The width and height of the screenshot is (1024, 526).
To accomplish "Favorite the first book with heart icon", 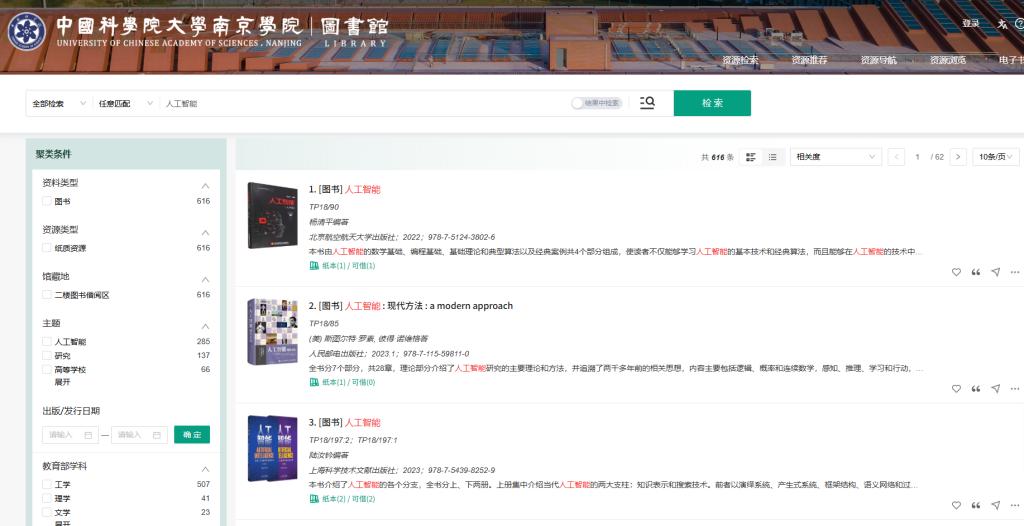I will pos(956,272).
